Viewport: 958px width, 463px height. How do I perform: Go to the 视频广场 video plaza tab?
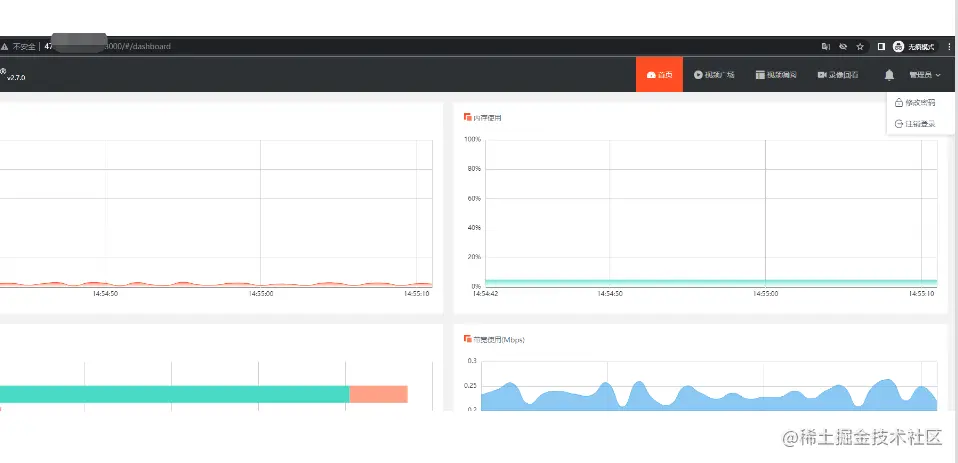pyautogui.click(x=714, y=75)
